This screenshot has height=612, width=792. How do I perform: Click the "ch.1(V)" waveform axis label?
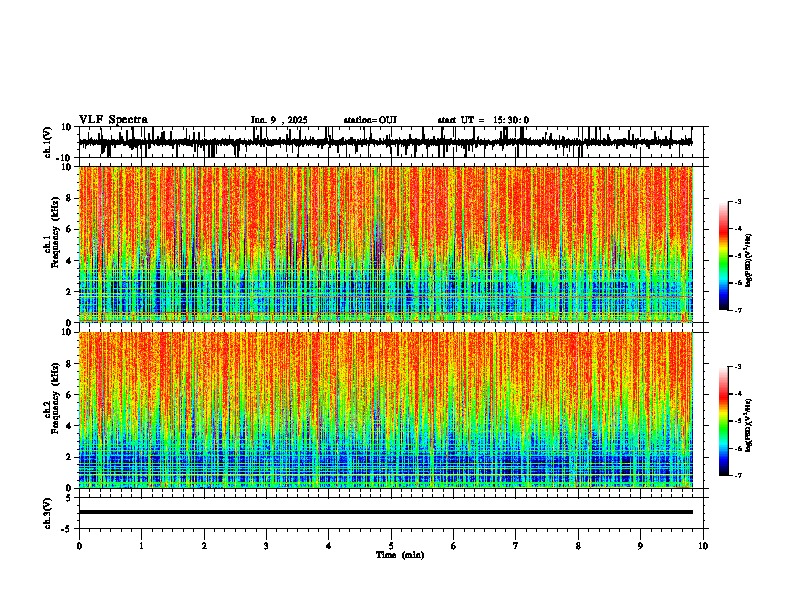click(48, 142)
